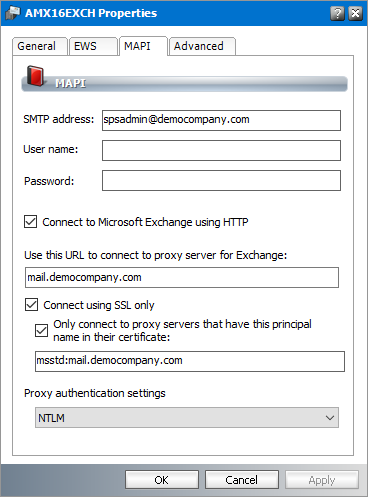The width and height of the screenshot is (368, 497).
Task: Click the dropdown chevron arrow next to NTLM
Action: pyautogui.click(x=330, y=418)
